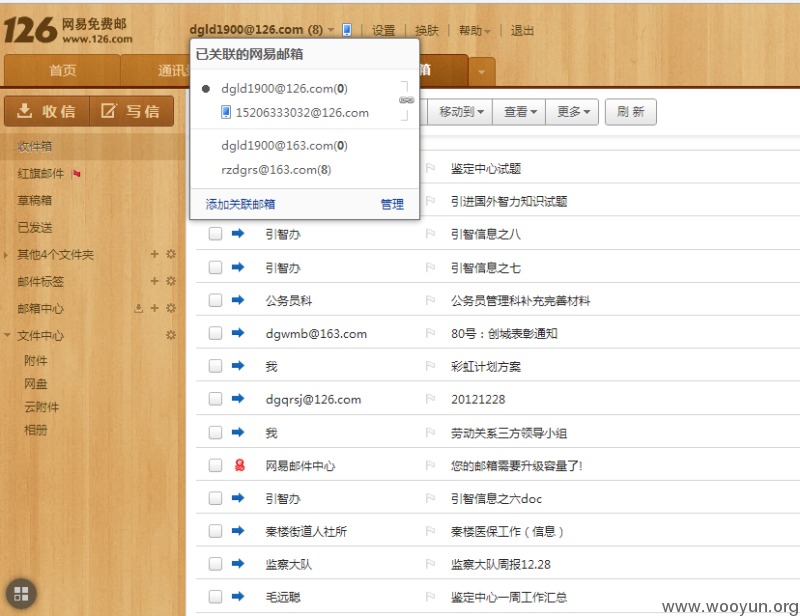Click the flag icon for 鉴定中心试题
This screenshot has width=800, height=616.
point(430,168)
